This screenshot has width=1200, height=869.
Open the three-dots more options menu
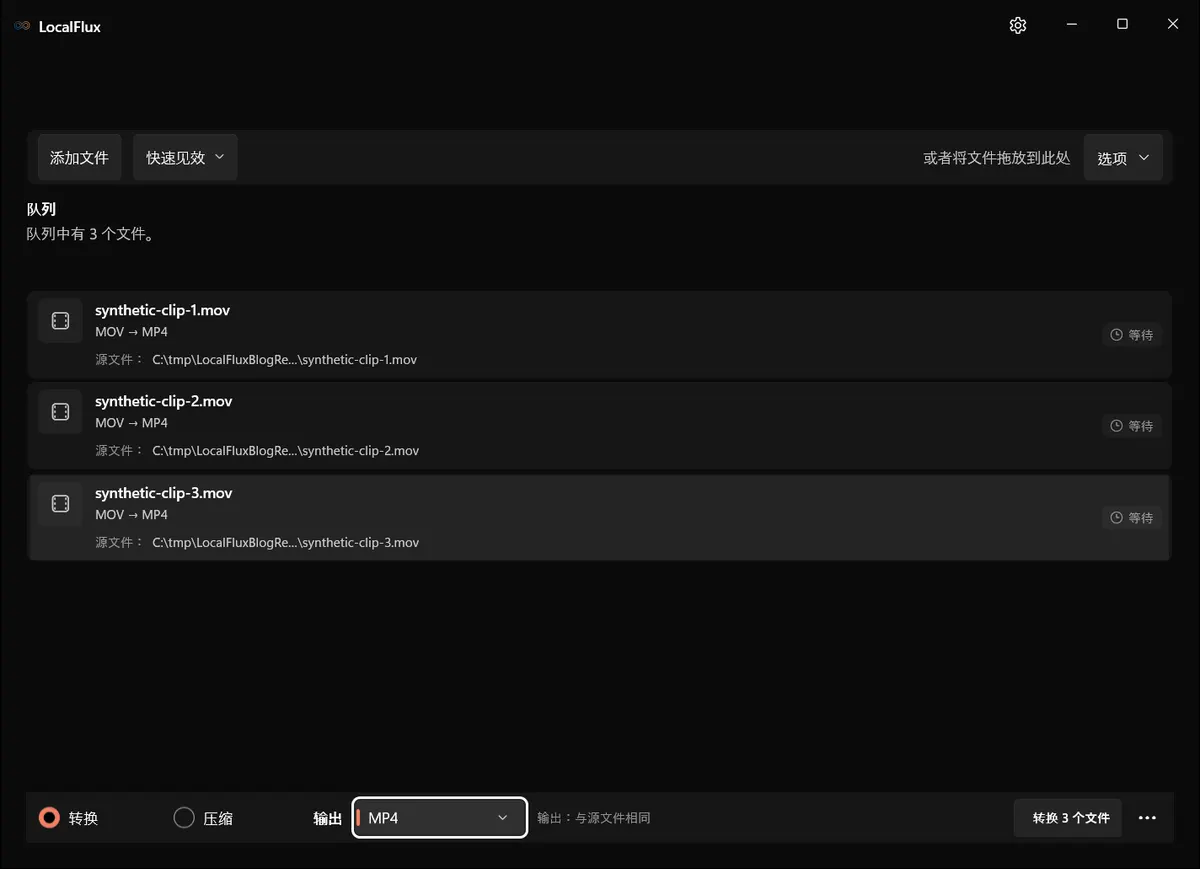[x=1147, y=818]
